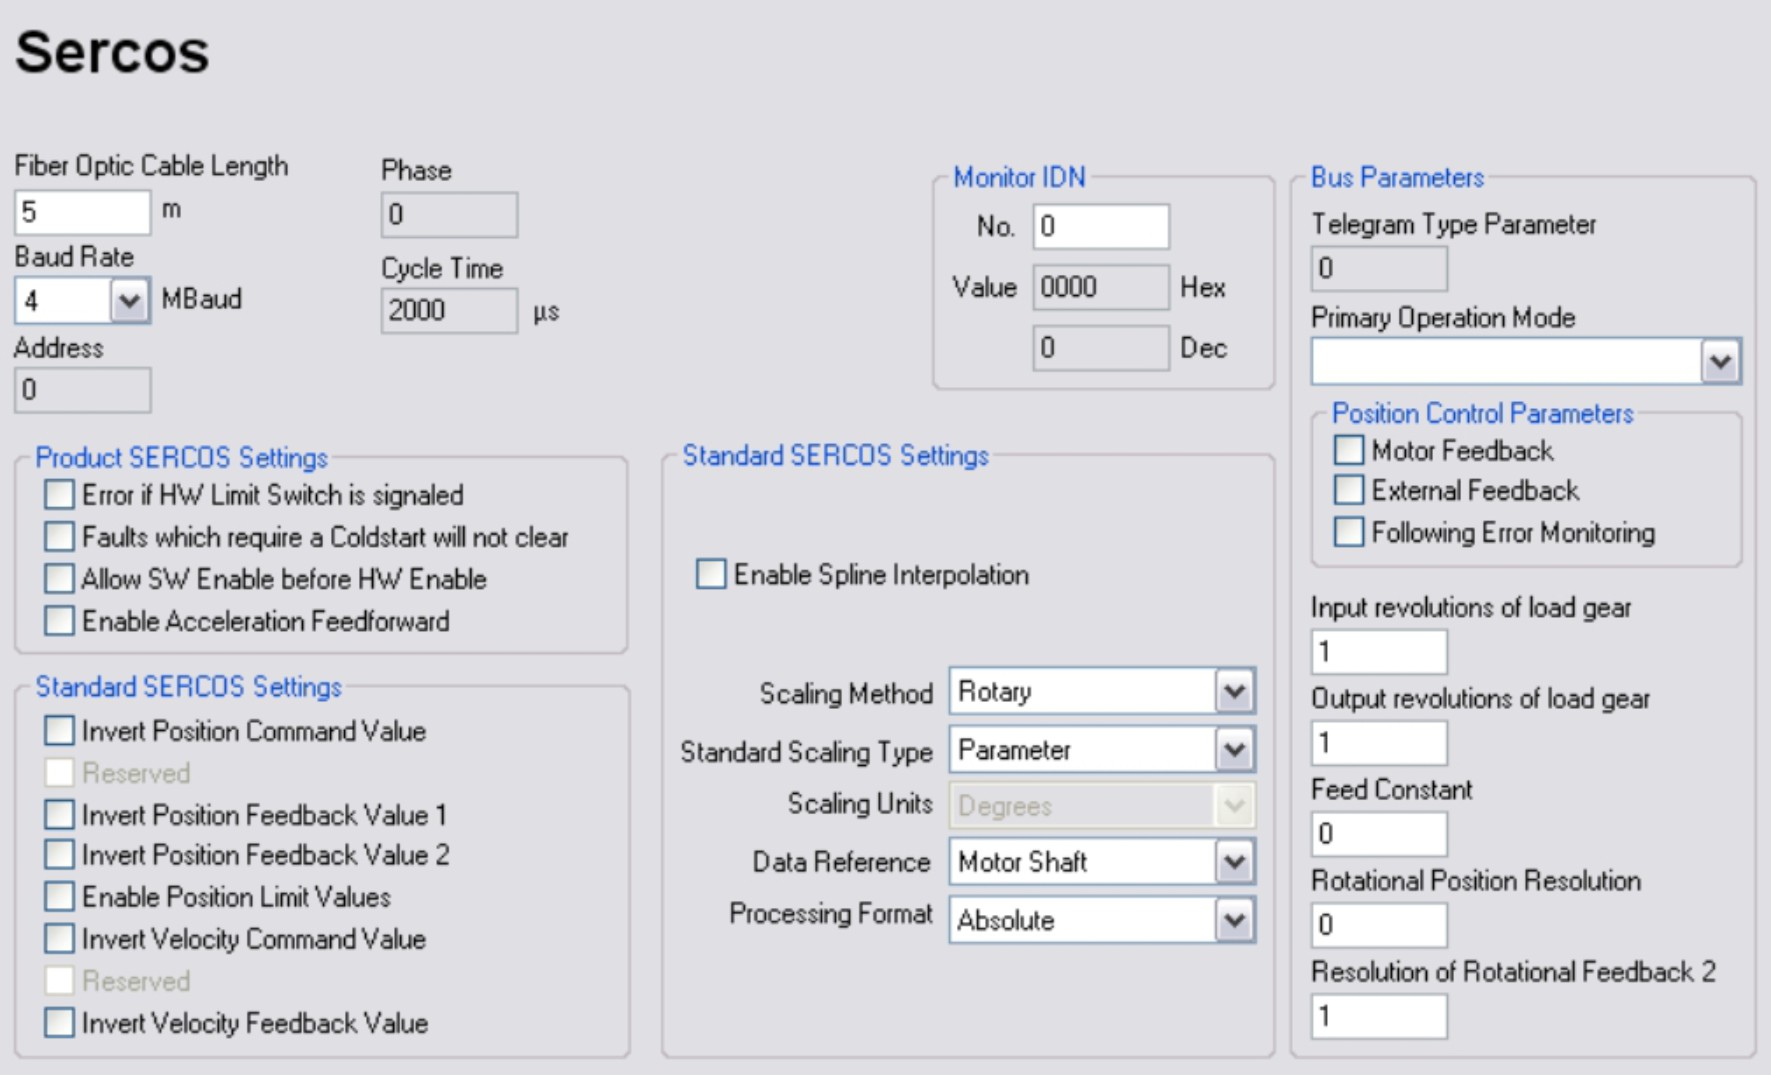Enable Error if HW Limit Switch is signaled

(x=59, y=495)
